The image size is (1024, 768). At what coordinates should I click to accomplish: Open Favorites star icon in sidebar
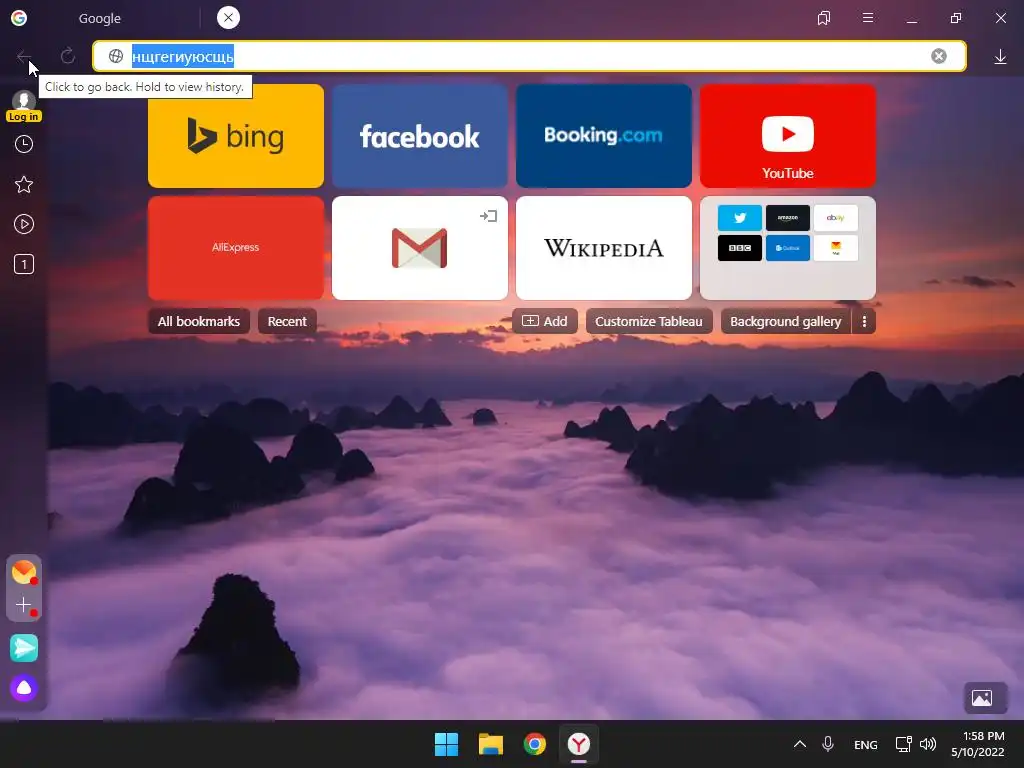(24, 185)
